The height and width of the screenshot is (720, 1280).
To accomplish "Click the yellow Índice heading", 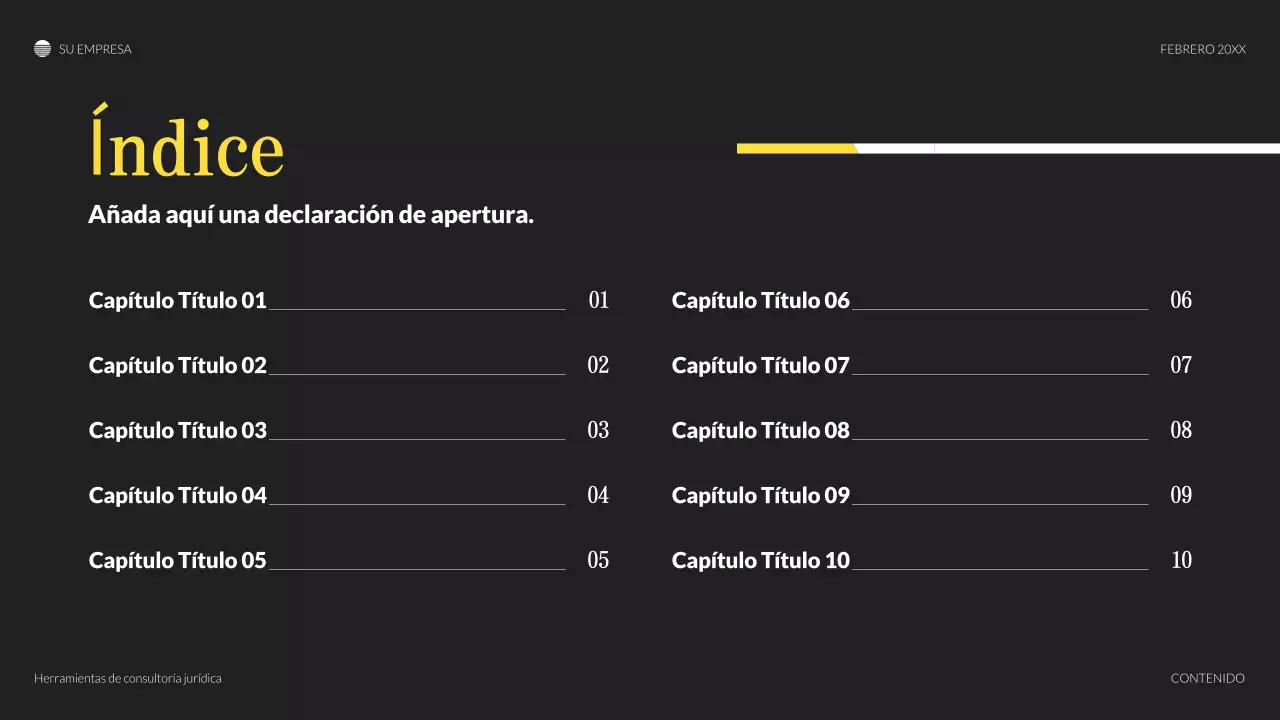I will click(187, 147).
